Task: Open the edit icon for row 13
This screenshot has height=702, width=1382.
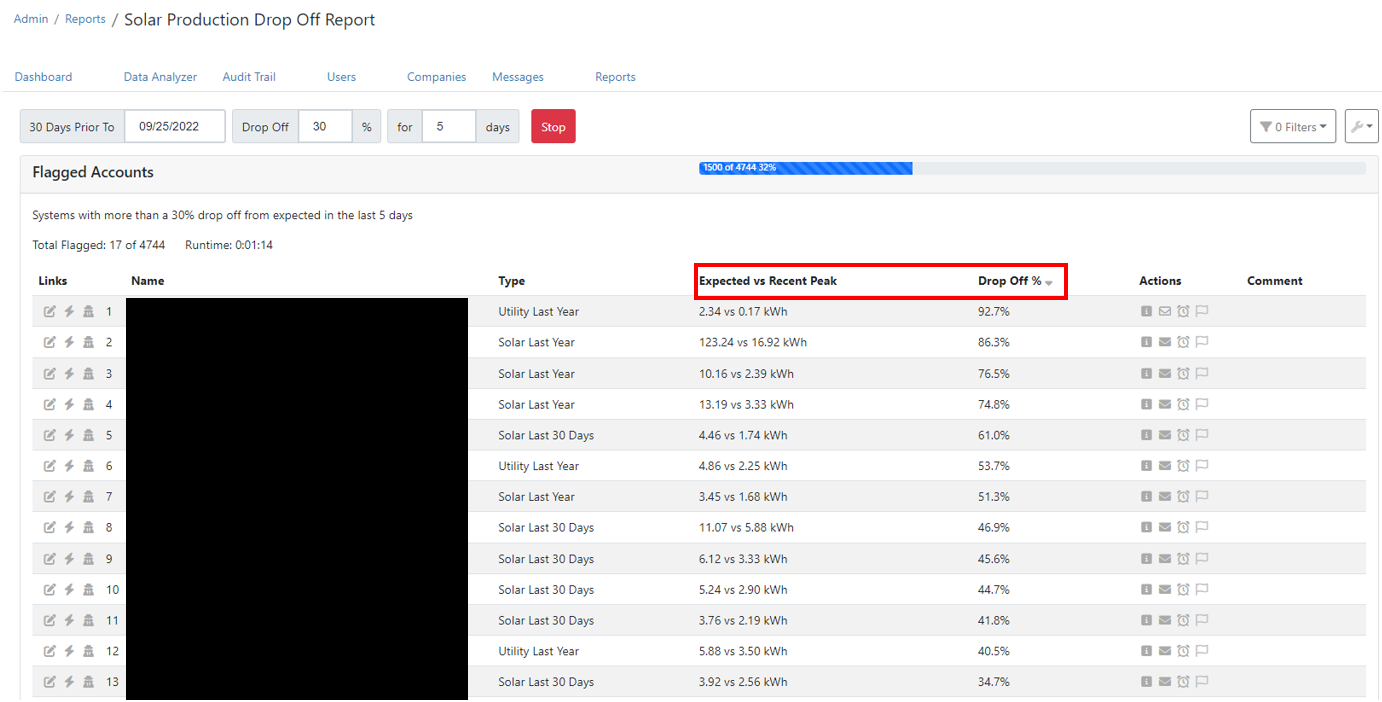Action: (50, 682)
